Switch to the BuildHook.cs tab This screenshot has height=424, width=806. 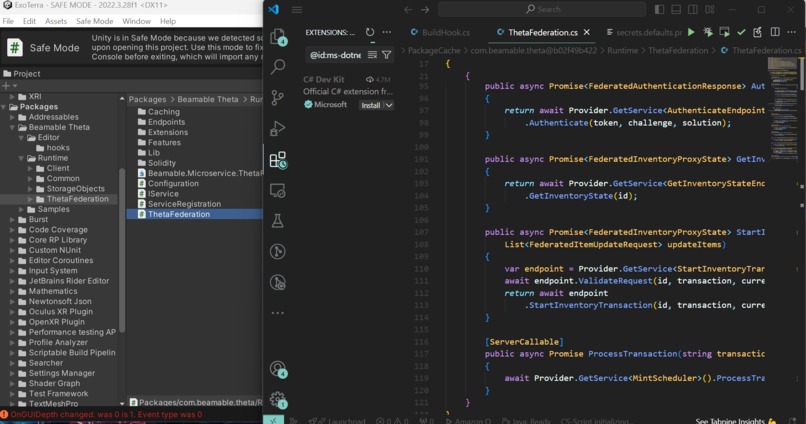tap(440, 32)
